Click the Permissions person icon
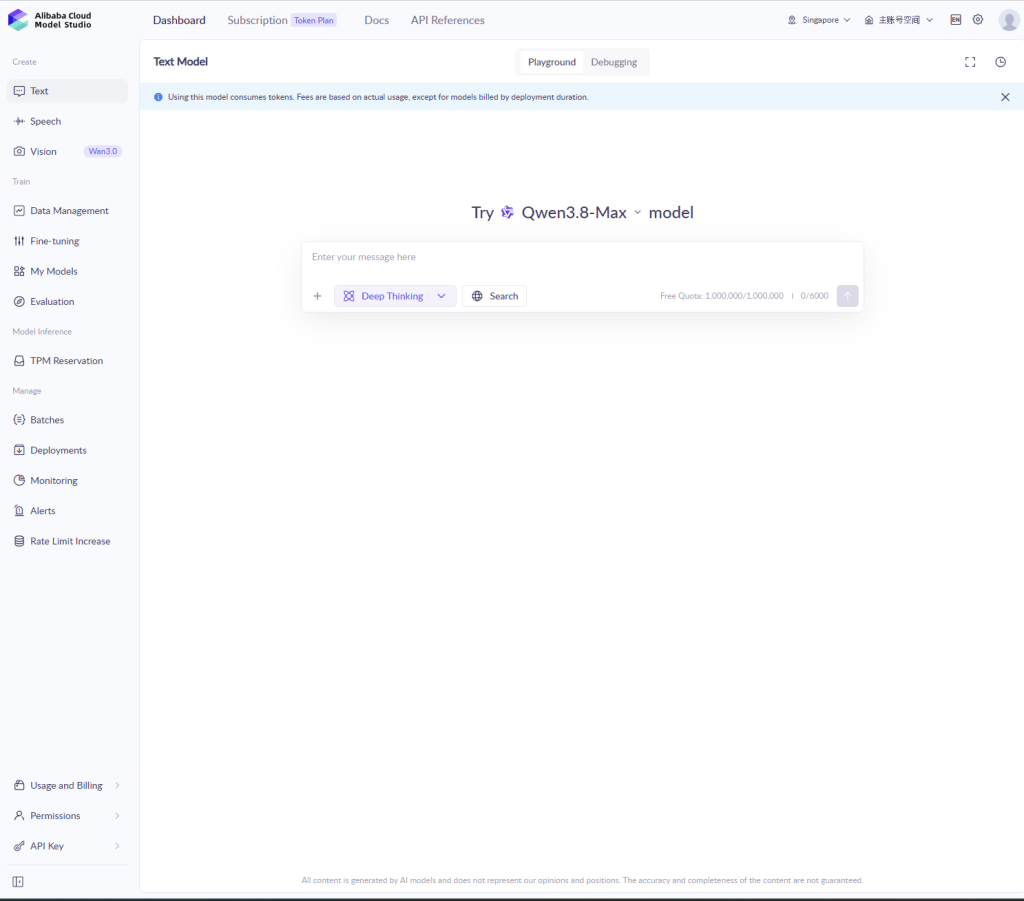1024x901 pixels. [20, 815]
